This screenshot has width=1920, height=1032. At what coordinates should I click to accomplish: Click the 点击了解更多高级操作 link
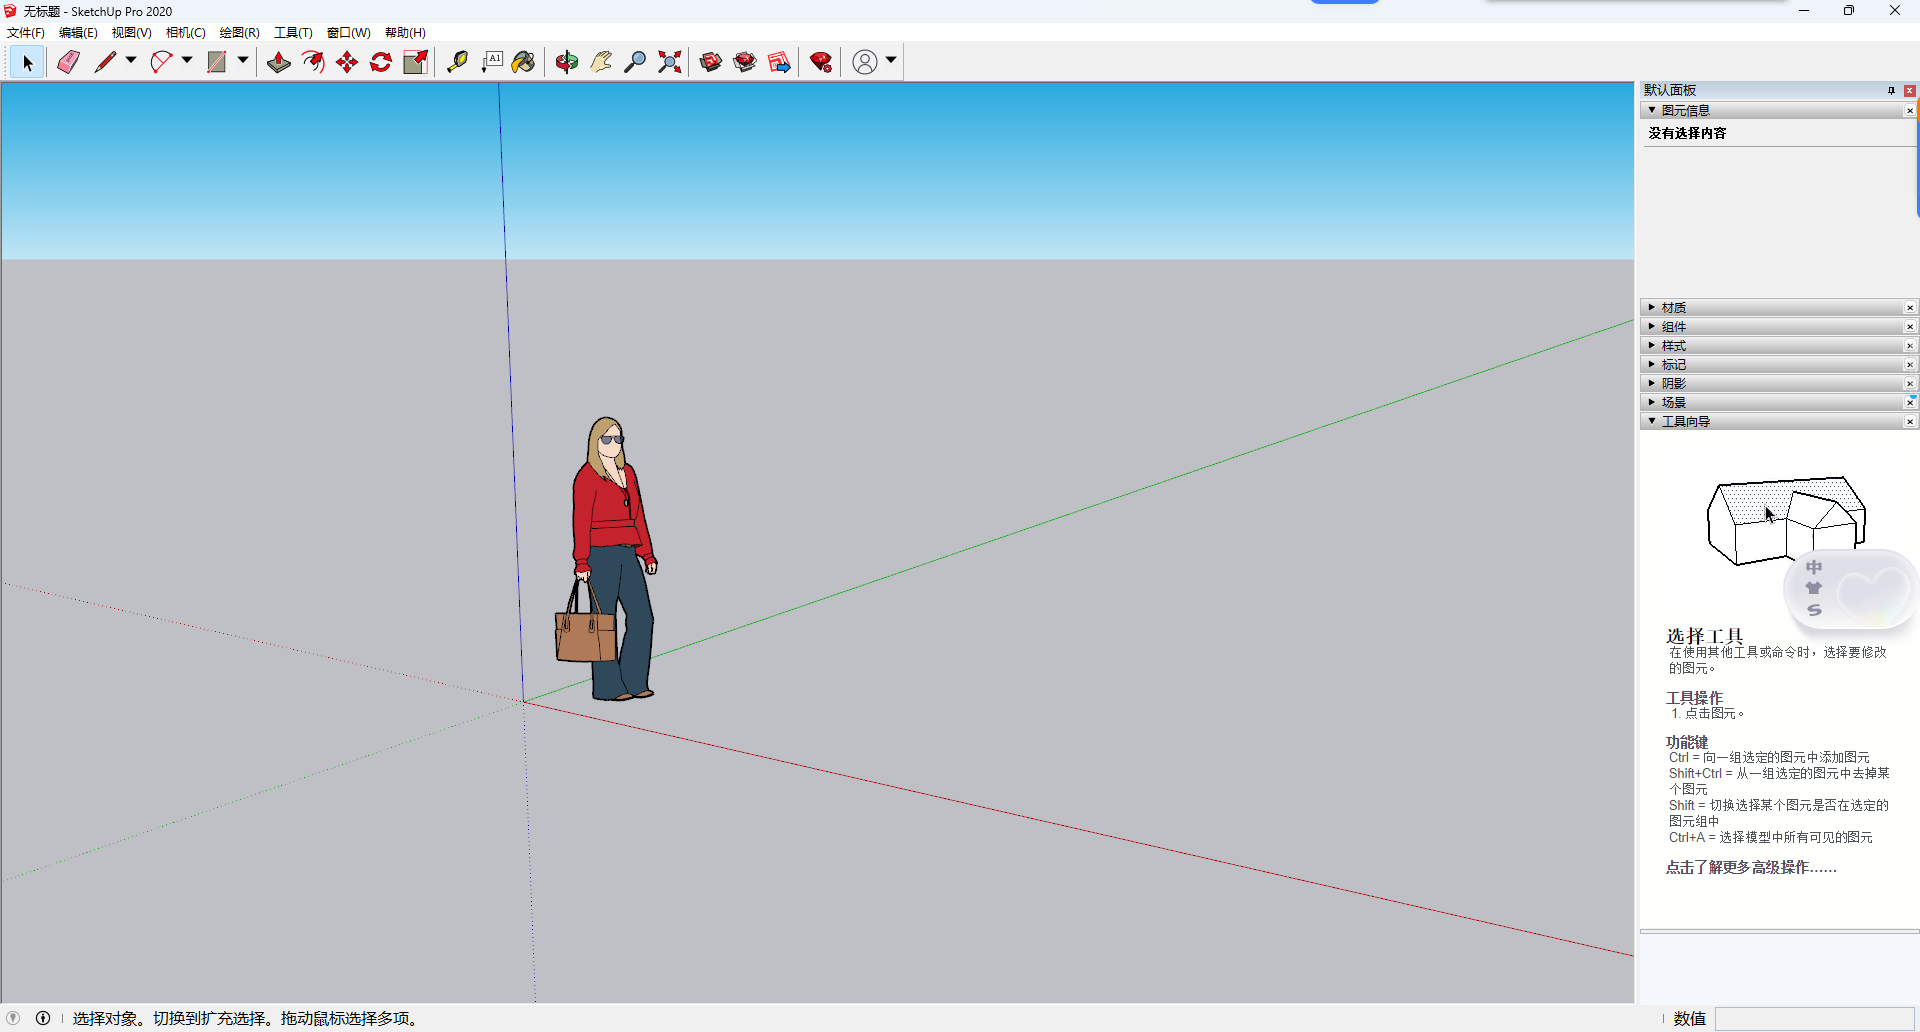pyautogui.click(x=1749, y=868)
